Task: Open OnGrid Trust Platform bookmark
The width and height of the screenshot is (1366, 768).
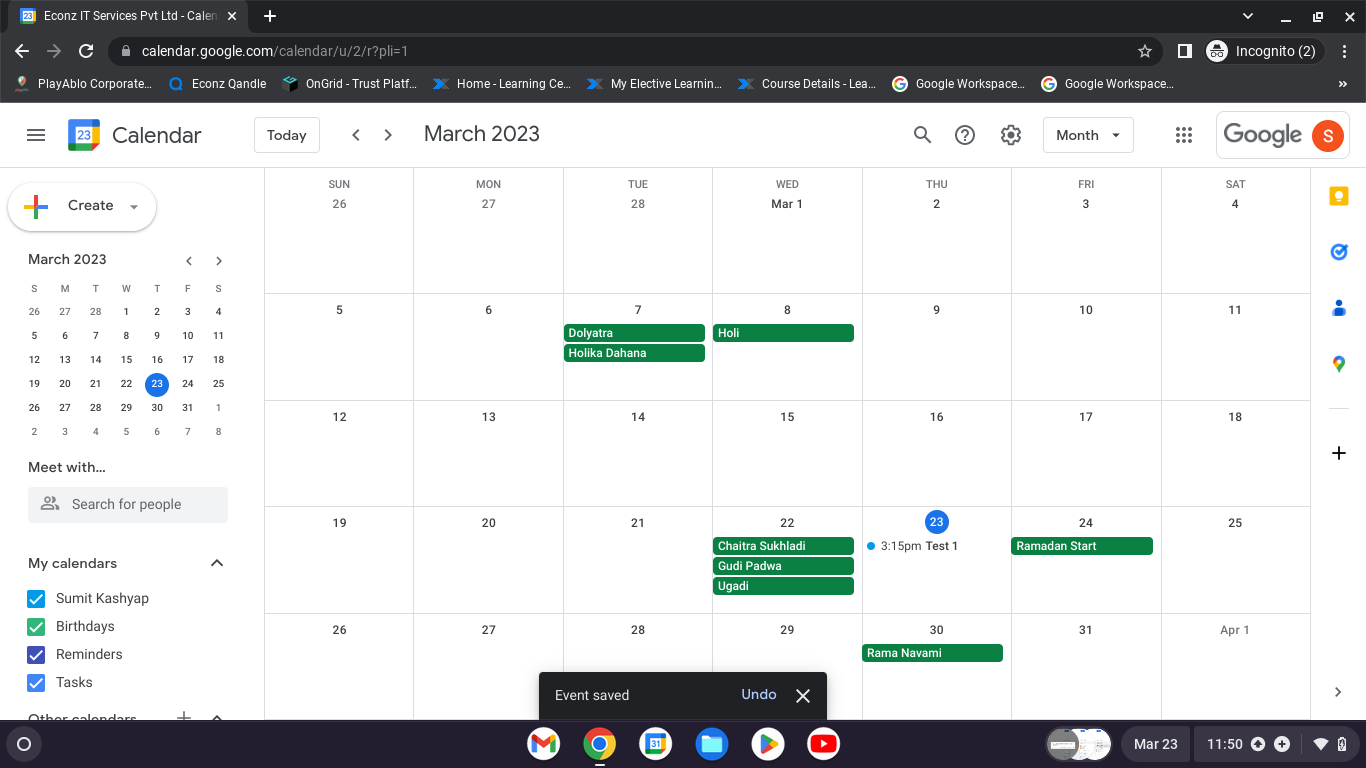Action: point(349,84)
